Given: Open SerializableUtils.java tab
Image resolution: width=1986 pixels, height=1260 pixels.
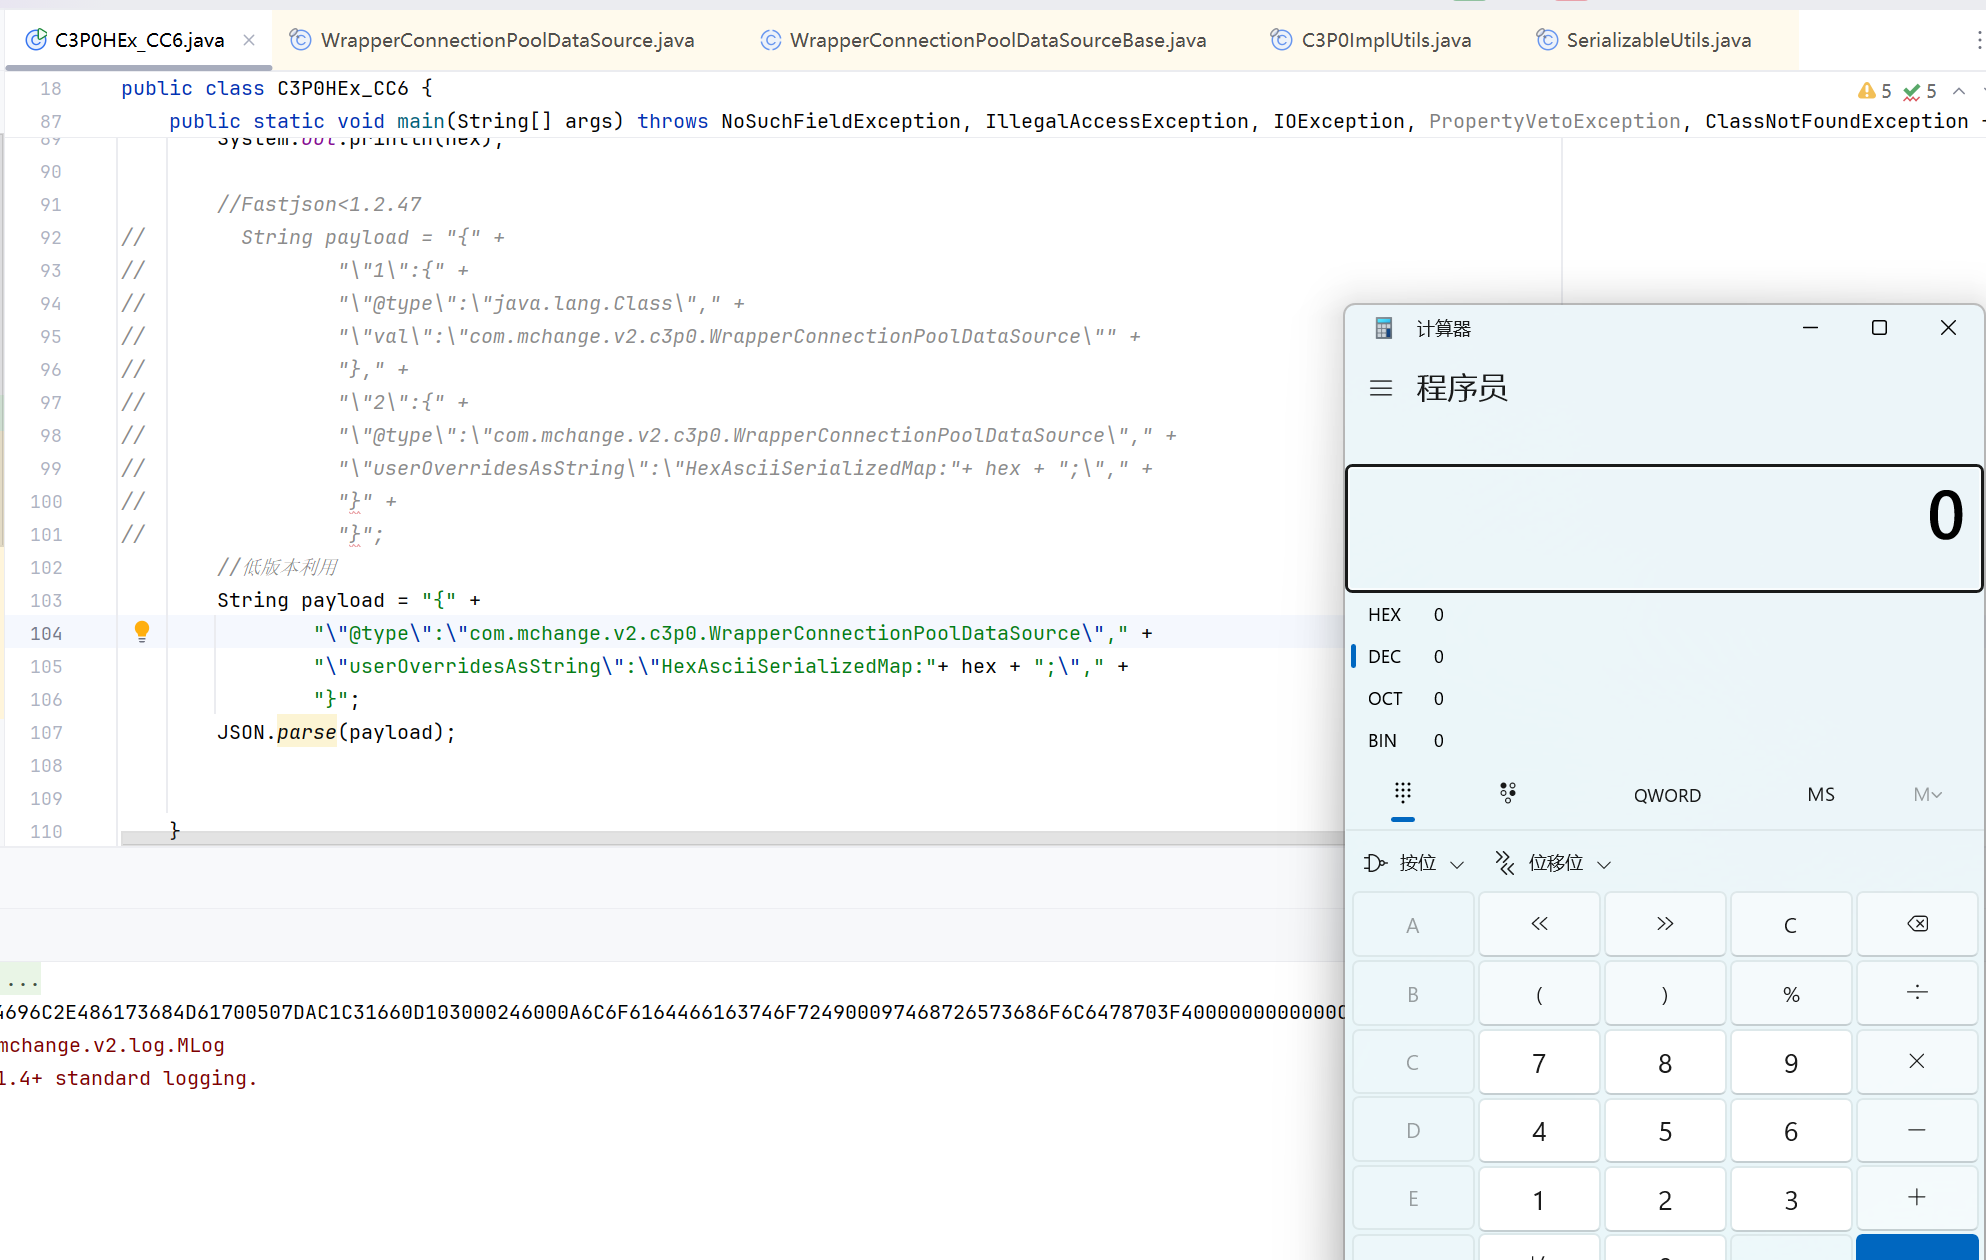Looking at the screenshot, I should pos(1644,40).
